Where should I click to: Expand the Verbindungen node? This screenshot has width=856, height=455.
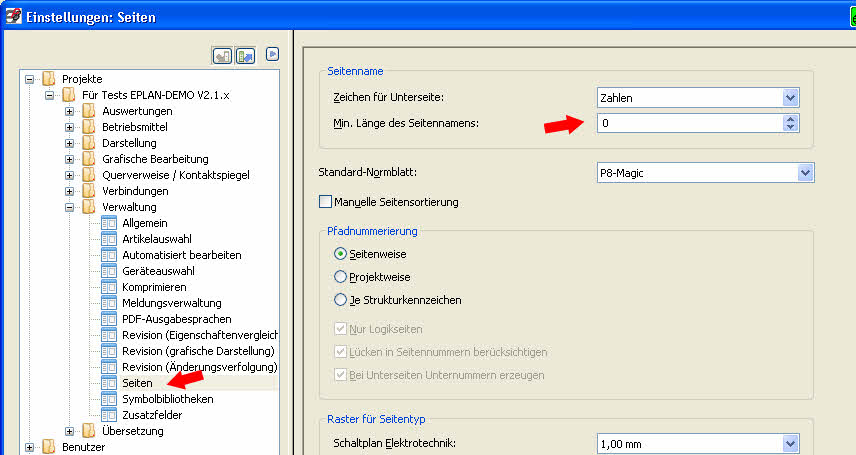(x=69, y=191)
